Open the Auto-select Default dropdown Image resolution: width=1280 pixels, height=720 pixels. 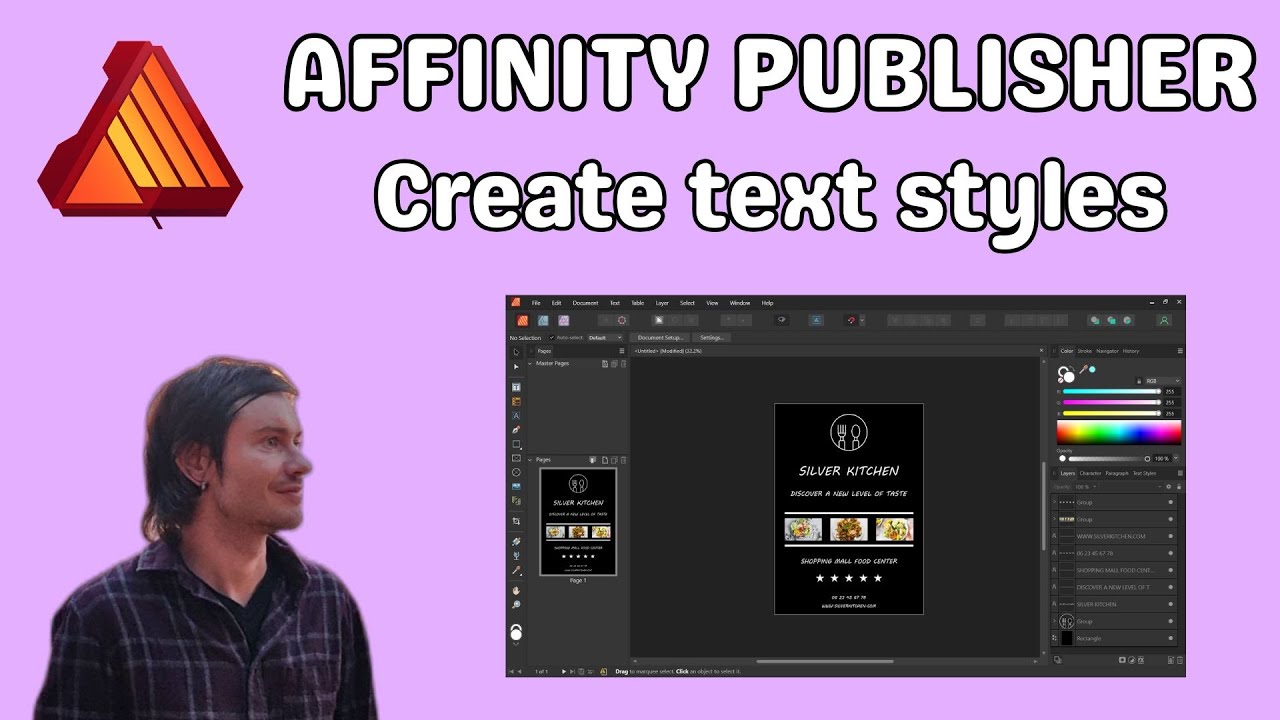click(605, 338)
